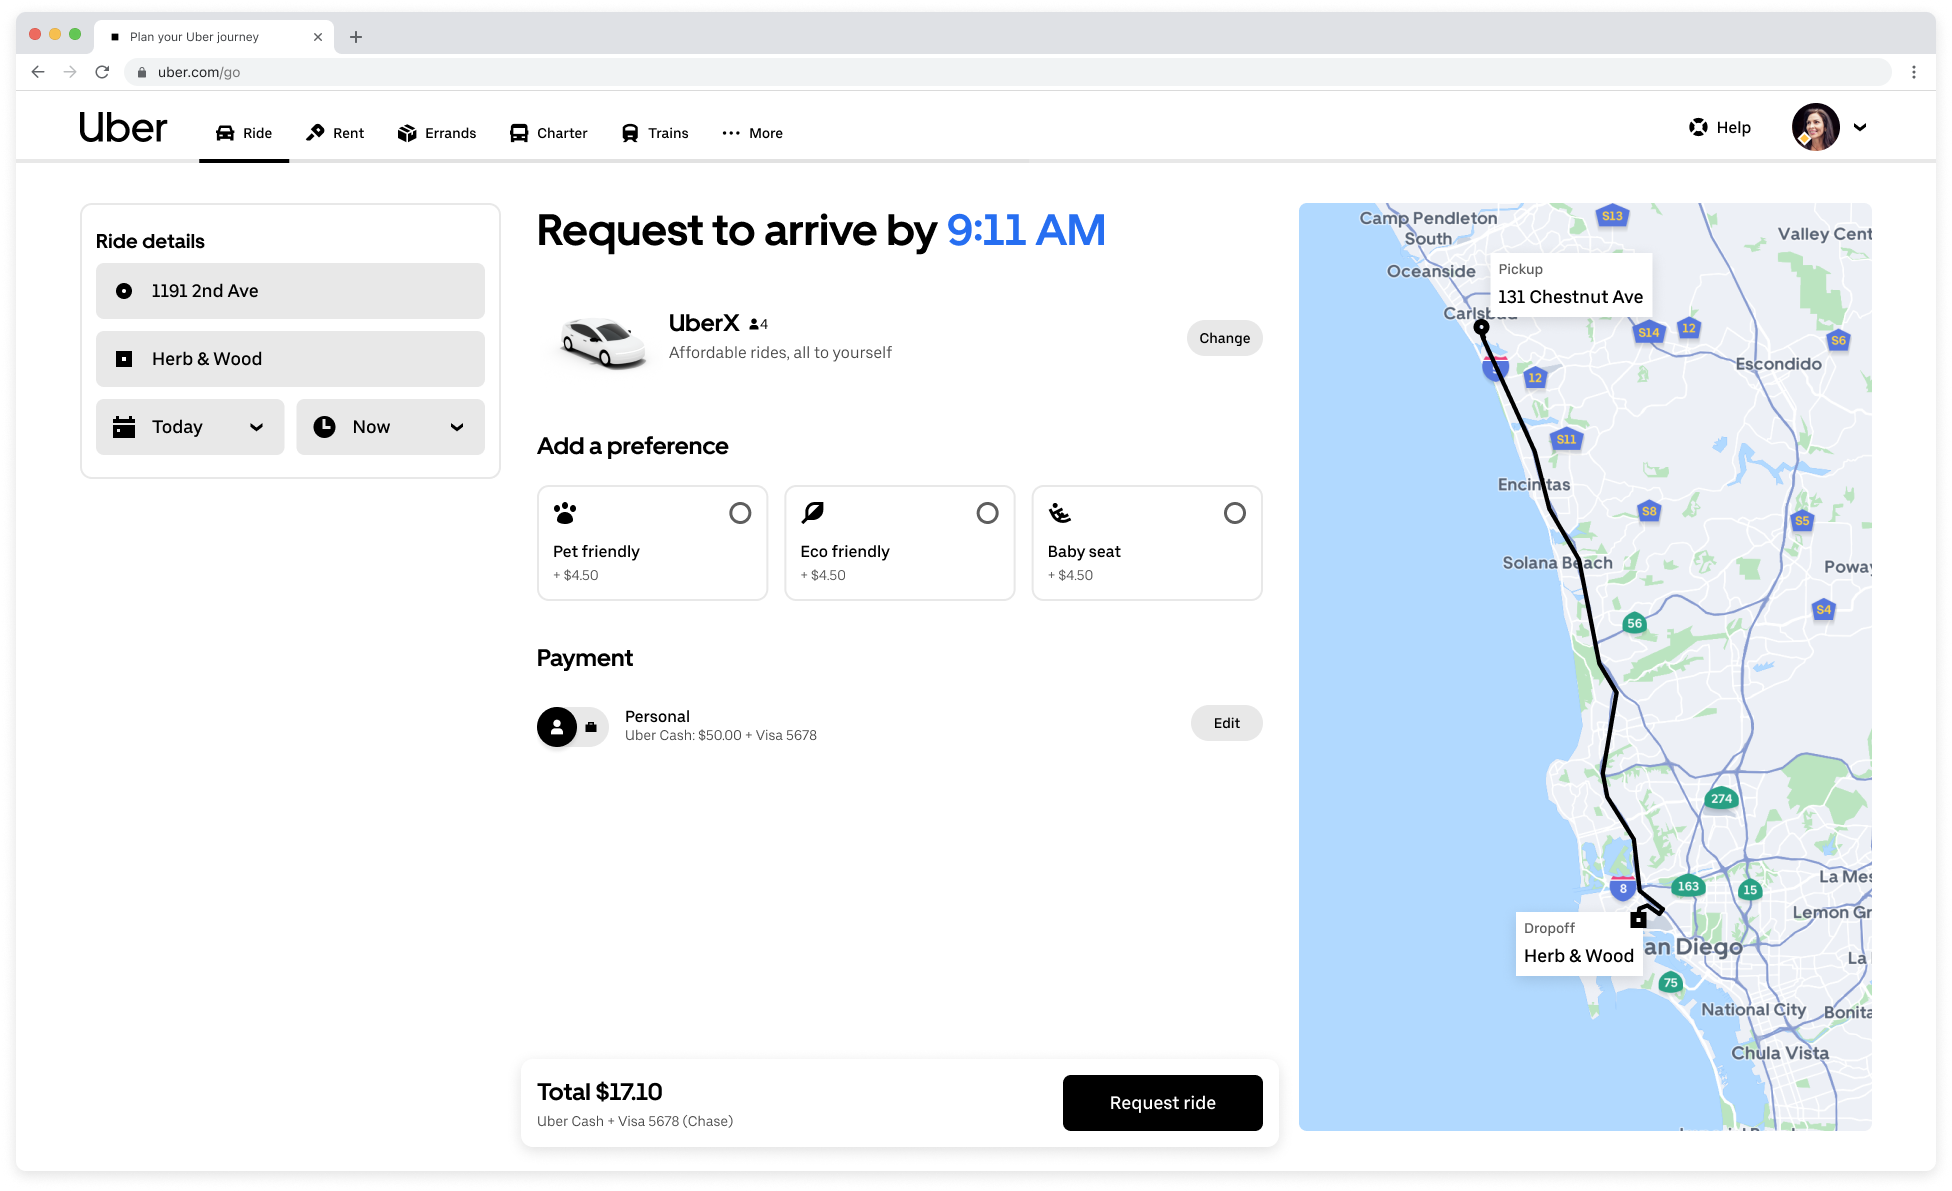
Task: Click Uber Cash: $50.00 + Visa 5678 text
Action: pyautogui.click(x=721, y=735)
